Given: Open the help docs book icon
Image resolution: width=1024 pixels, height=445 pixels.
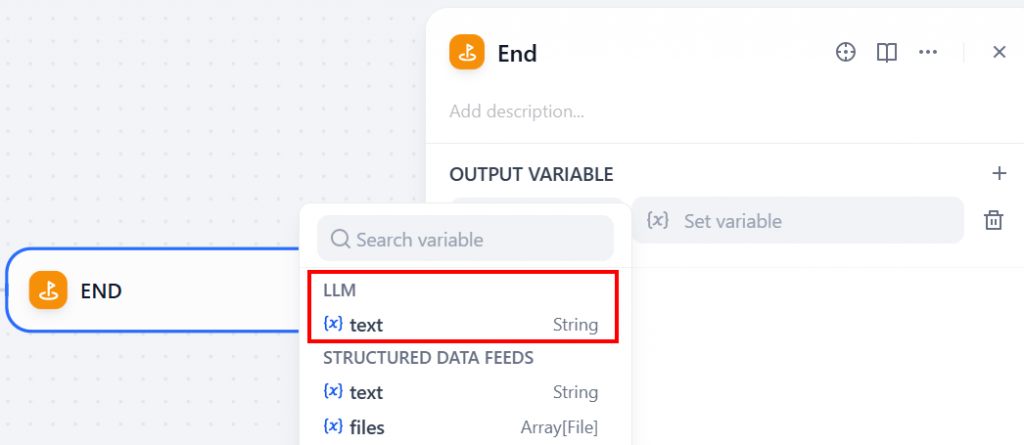Looking at the screenshot, I should pyautogui.click(x=886, y=52).
